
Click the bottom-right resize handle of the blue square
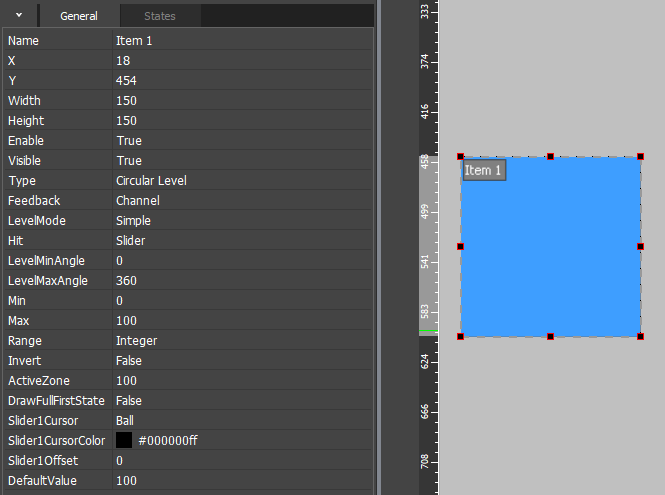pos(640,336)
